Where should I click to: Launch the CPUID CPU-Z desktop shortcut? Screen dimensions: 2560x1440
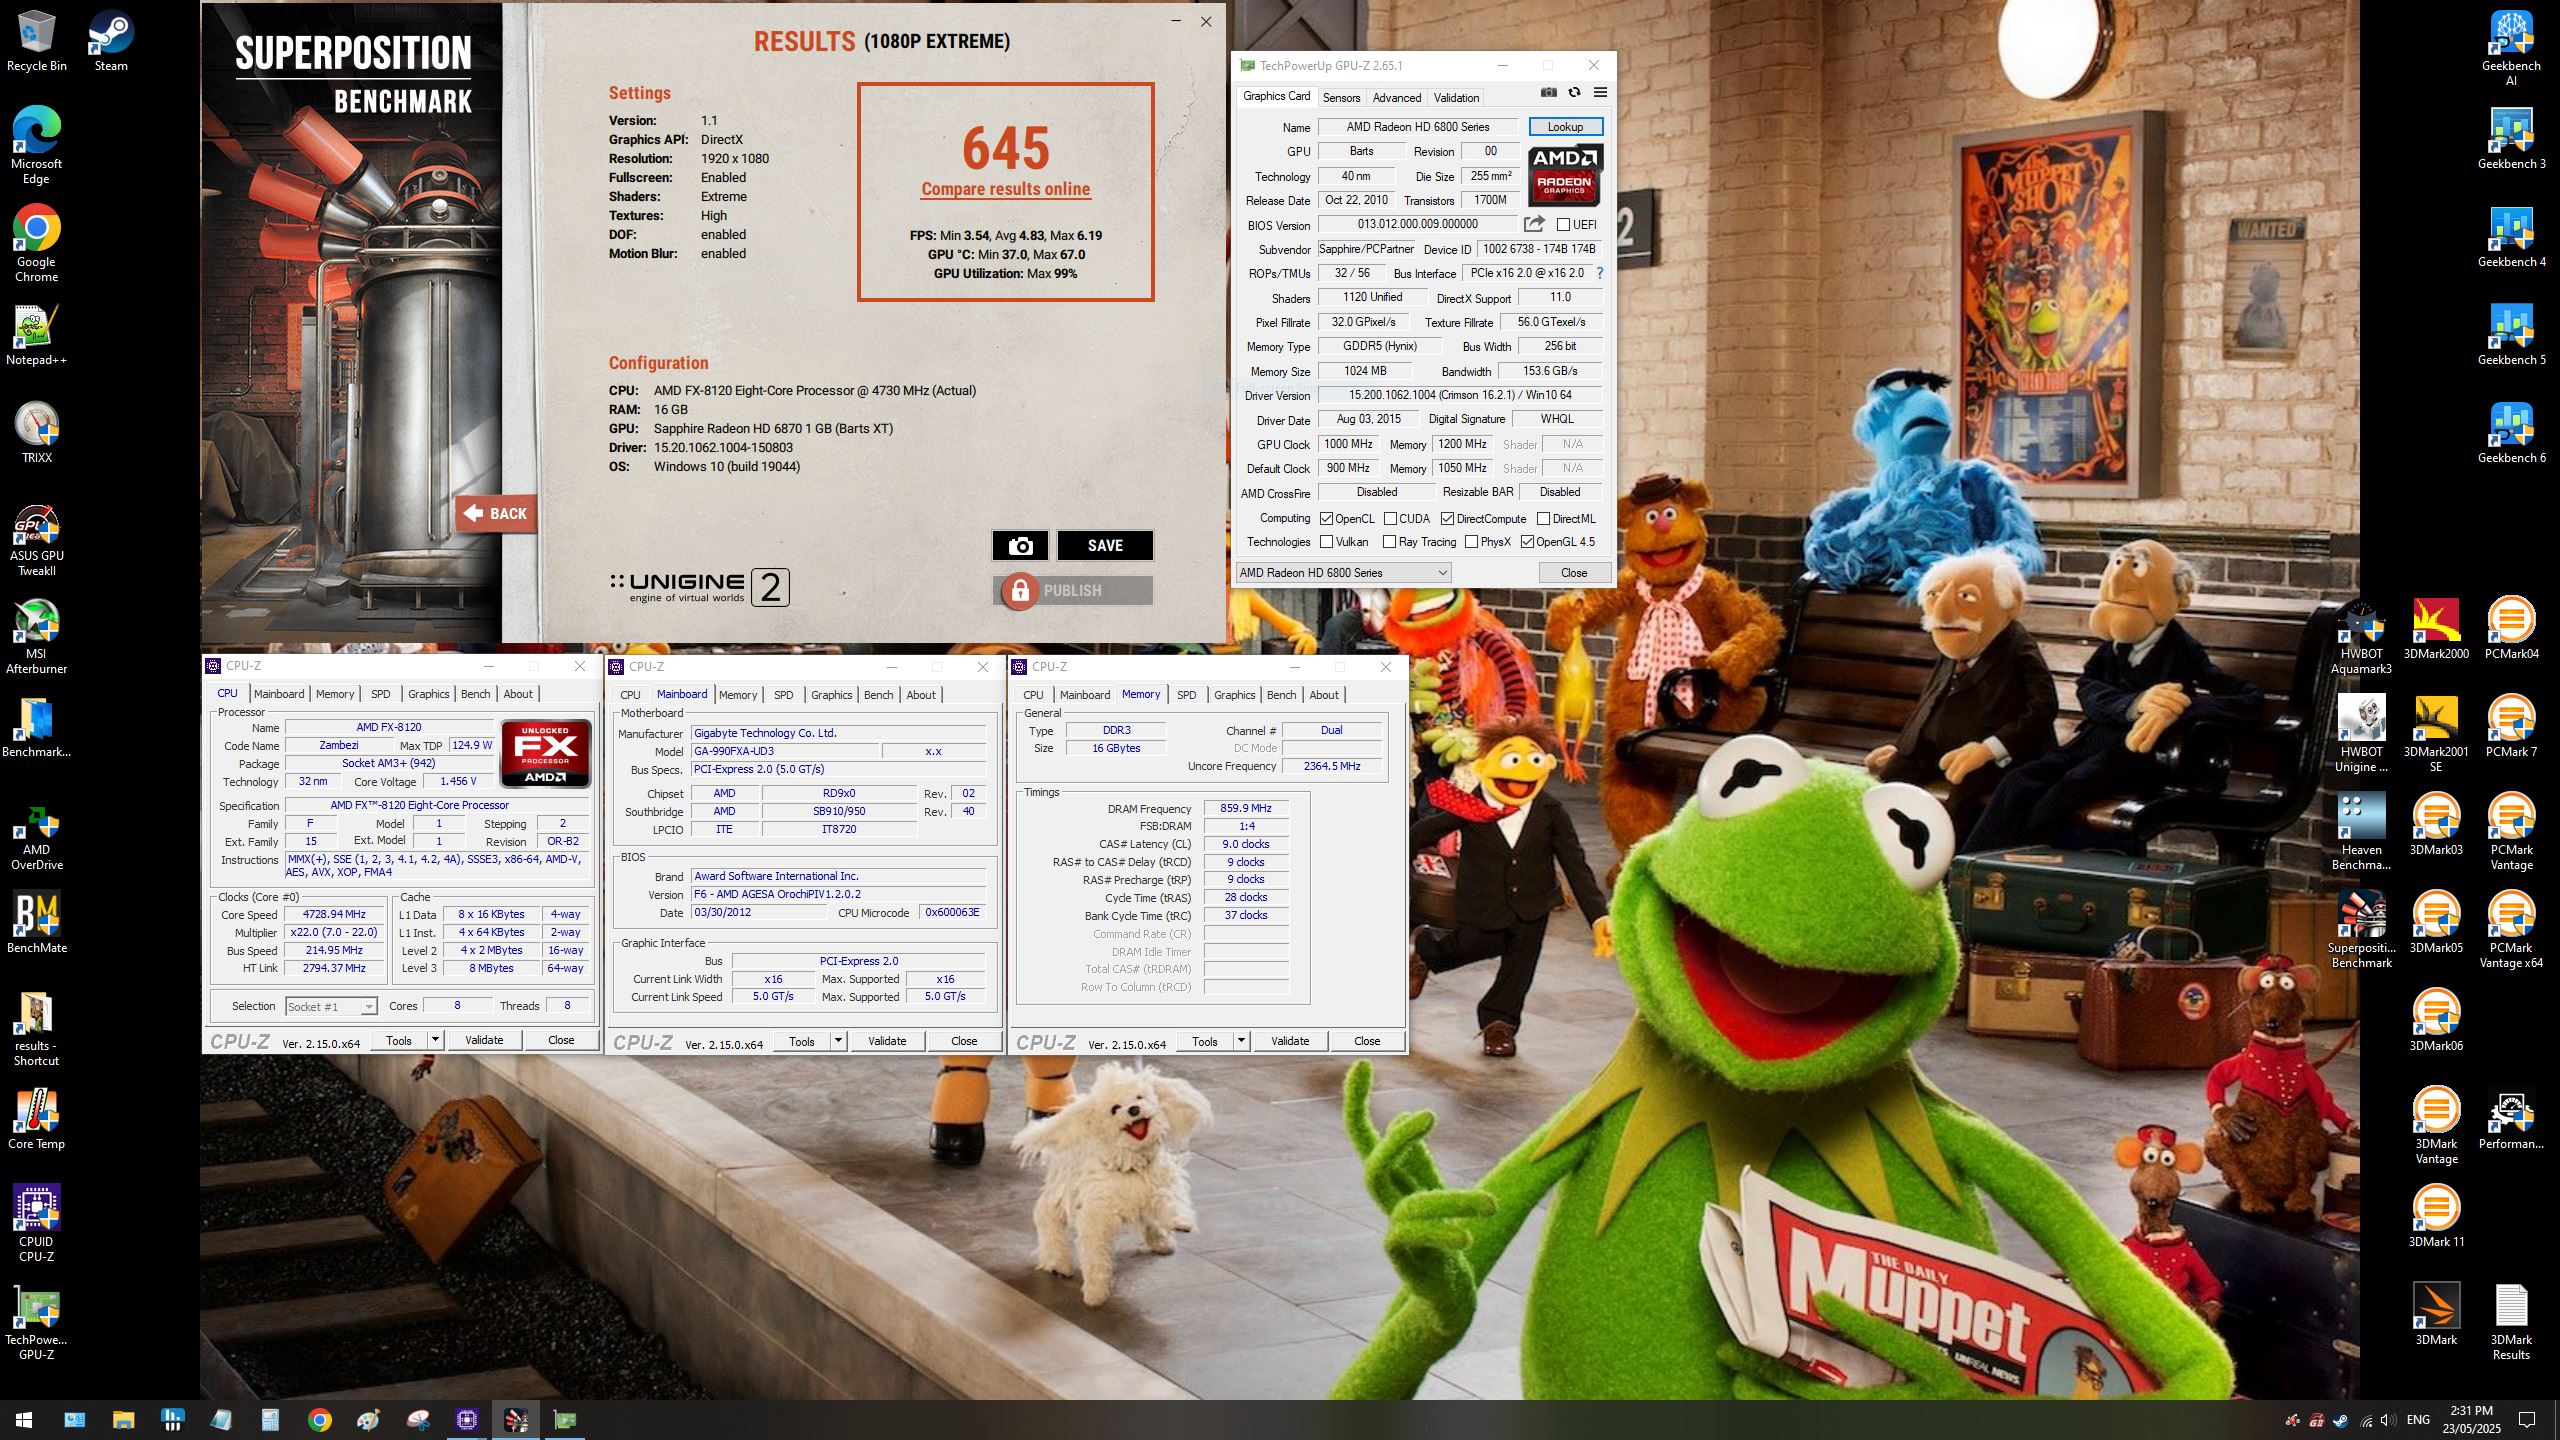[x=37, y=1222]
